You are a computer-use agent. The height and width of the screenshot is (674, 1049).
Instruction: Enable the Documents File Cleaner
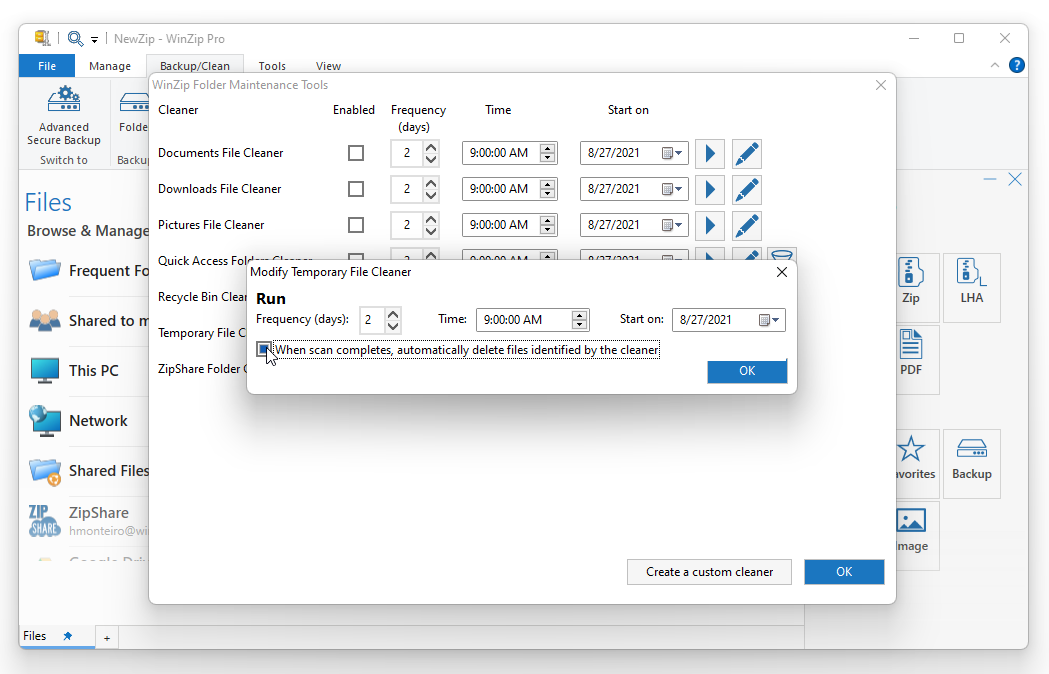point(356,153)
